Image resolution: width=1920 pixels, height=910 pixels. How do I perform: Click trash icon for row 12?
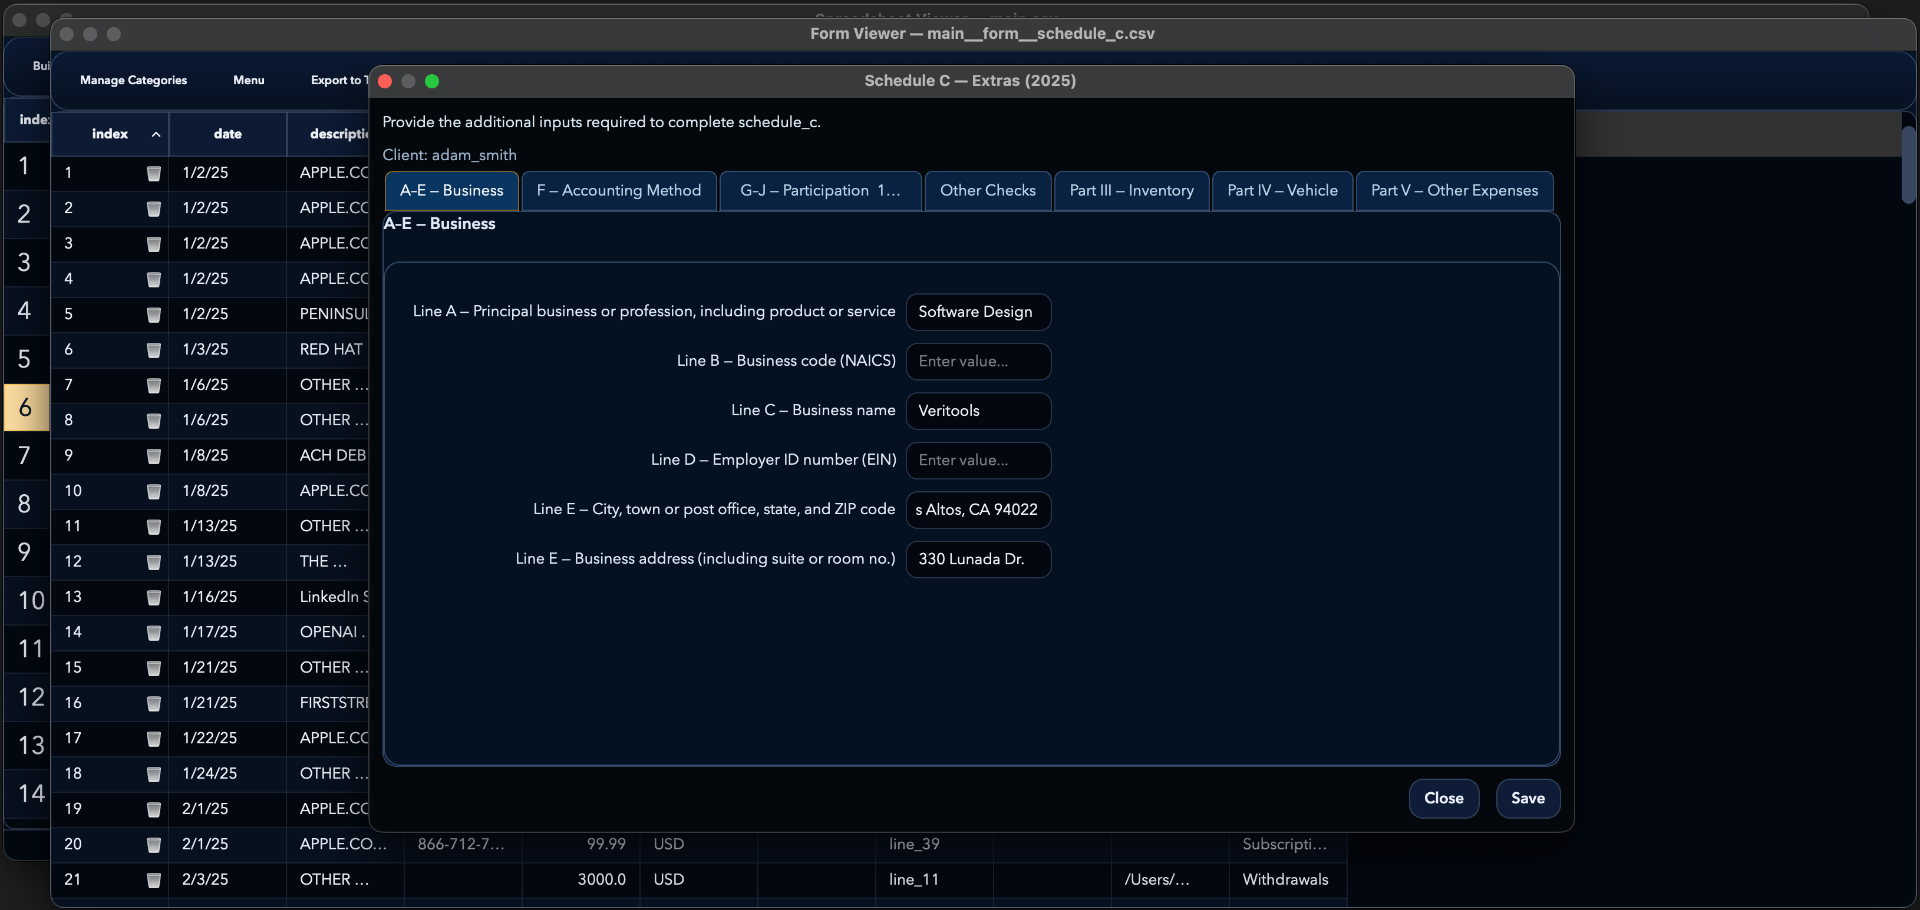click(154, 562)
